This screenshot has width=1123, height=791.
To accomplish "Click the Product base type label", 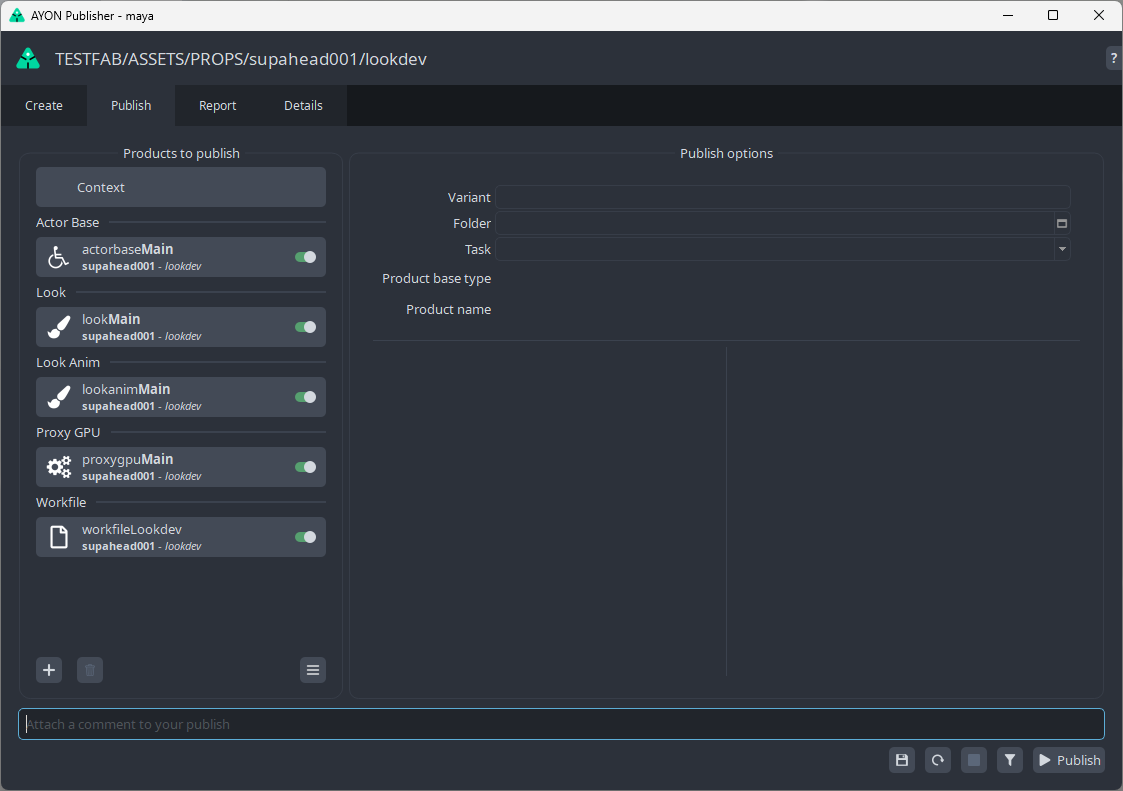I will [436, 279].
